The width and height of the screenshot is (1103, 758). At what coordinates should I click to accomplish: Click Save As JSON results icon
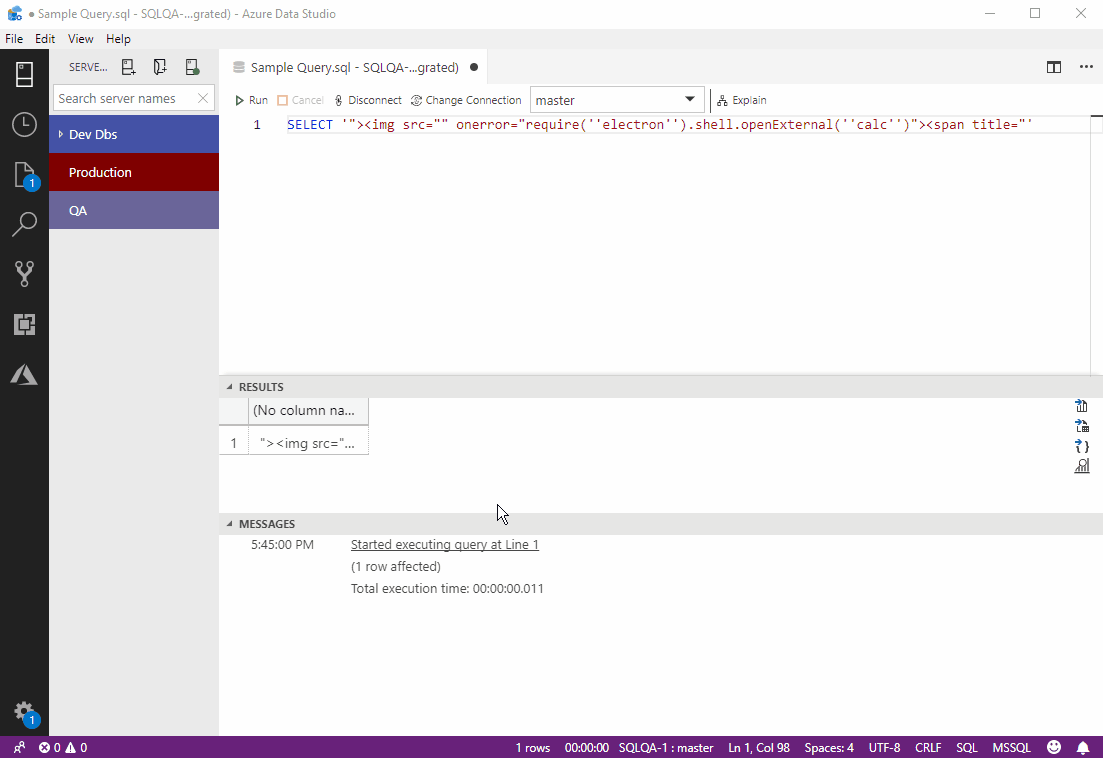coord(1082,446)
